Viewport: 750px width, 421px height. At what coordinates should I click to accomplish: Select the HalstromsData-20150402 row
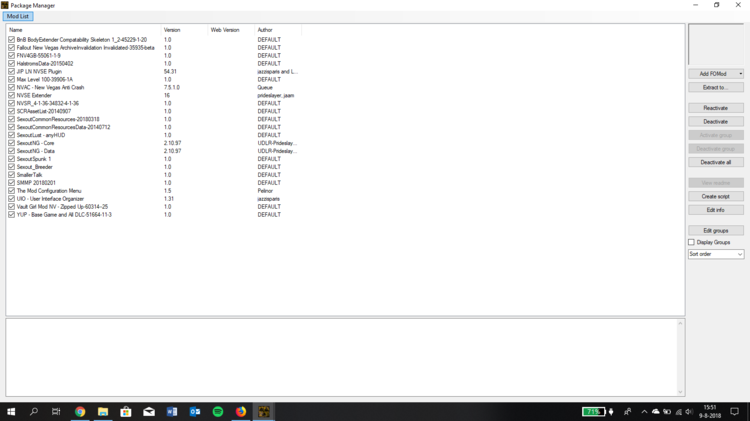click(45, 63)
